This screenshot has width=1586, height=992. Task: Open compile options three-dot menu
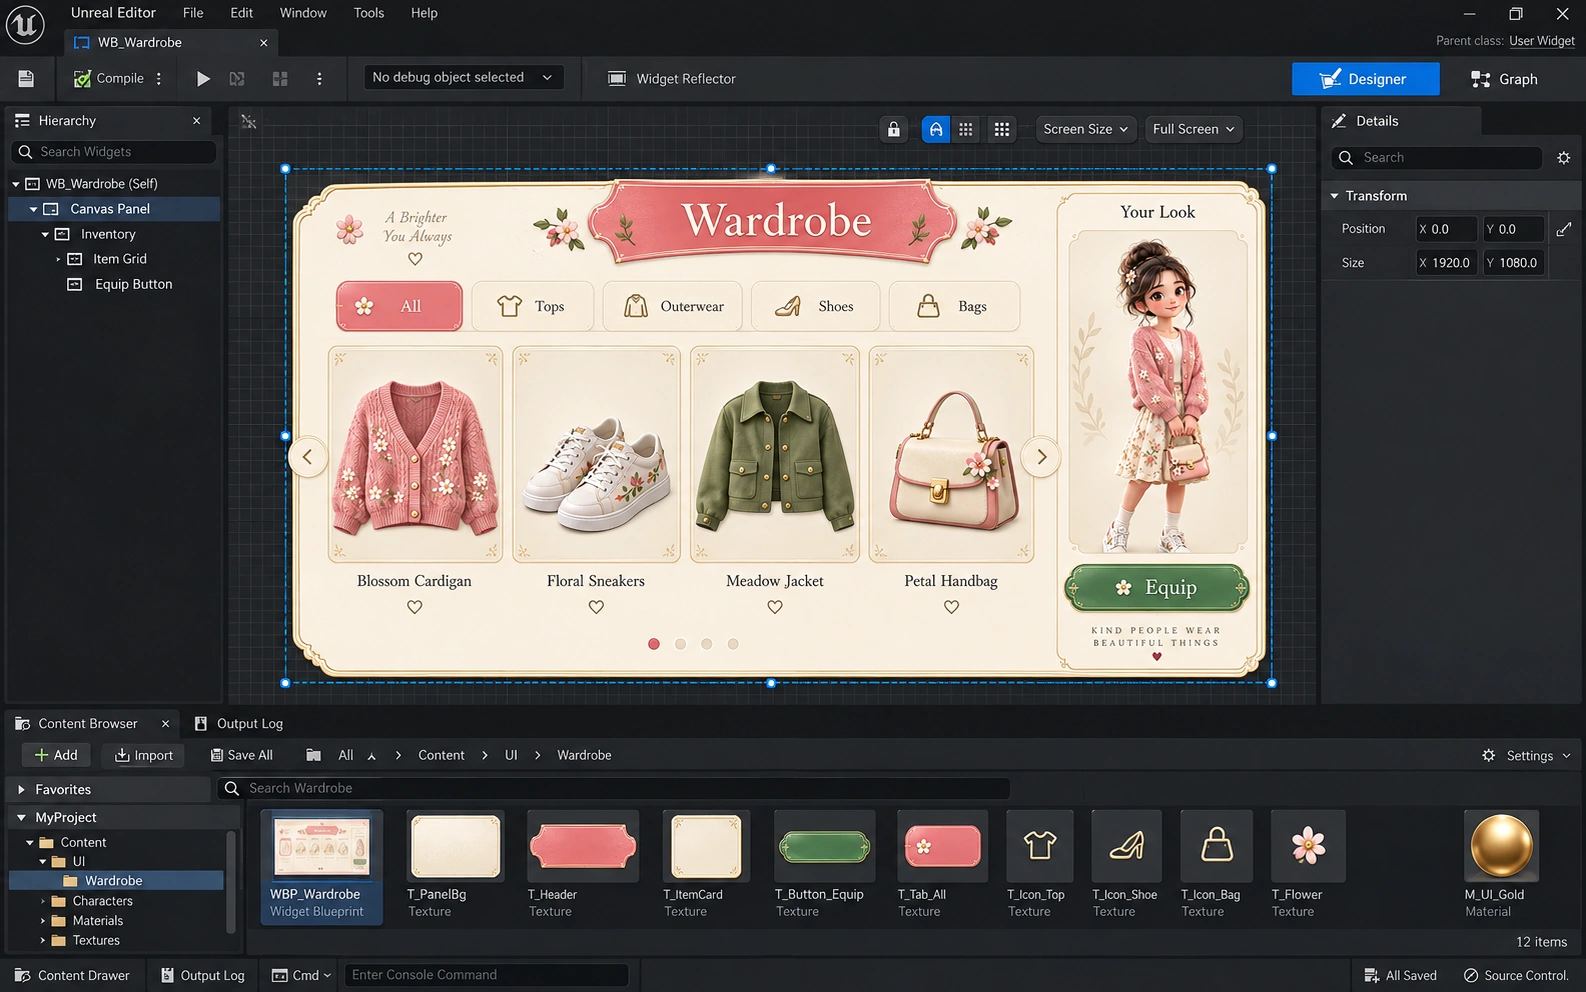click(x=159, y=78)
